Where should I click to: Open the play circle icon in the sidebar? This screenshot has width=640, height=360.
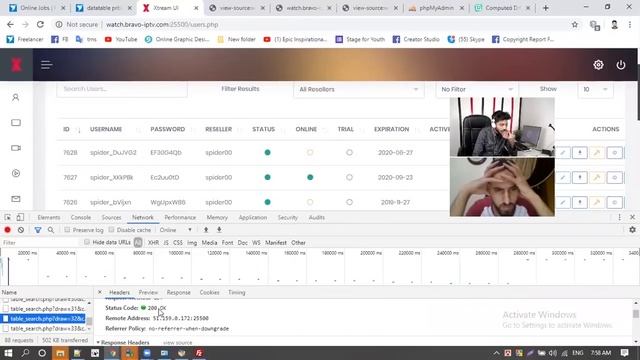pos(16,173)
